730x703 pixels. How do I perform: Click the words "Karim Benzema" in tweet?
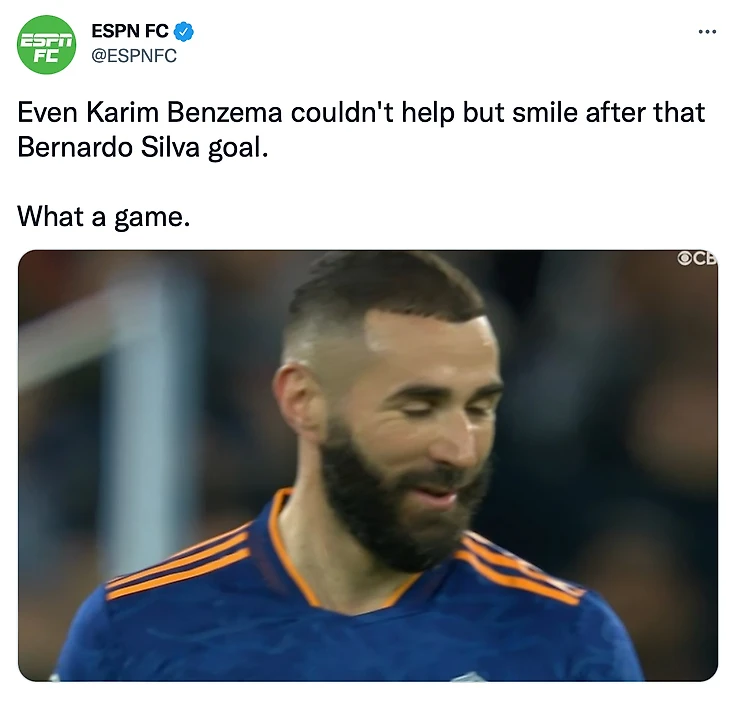(x=184, y=113)
